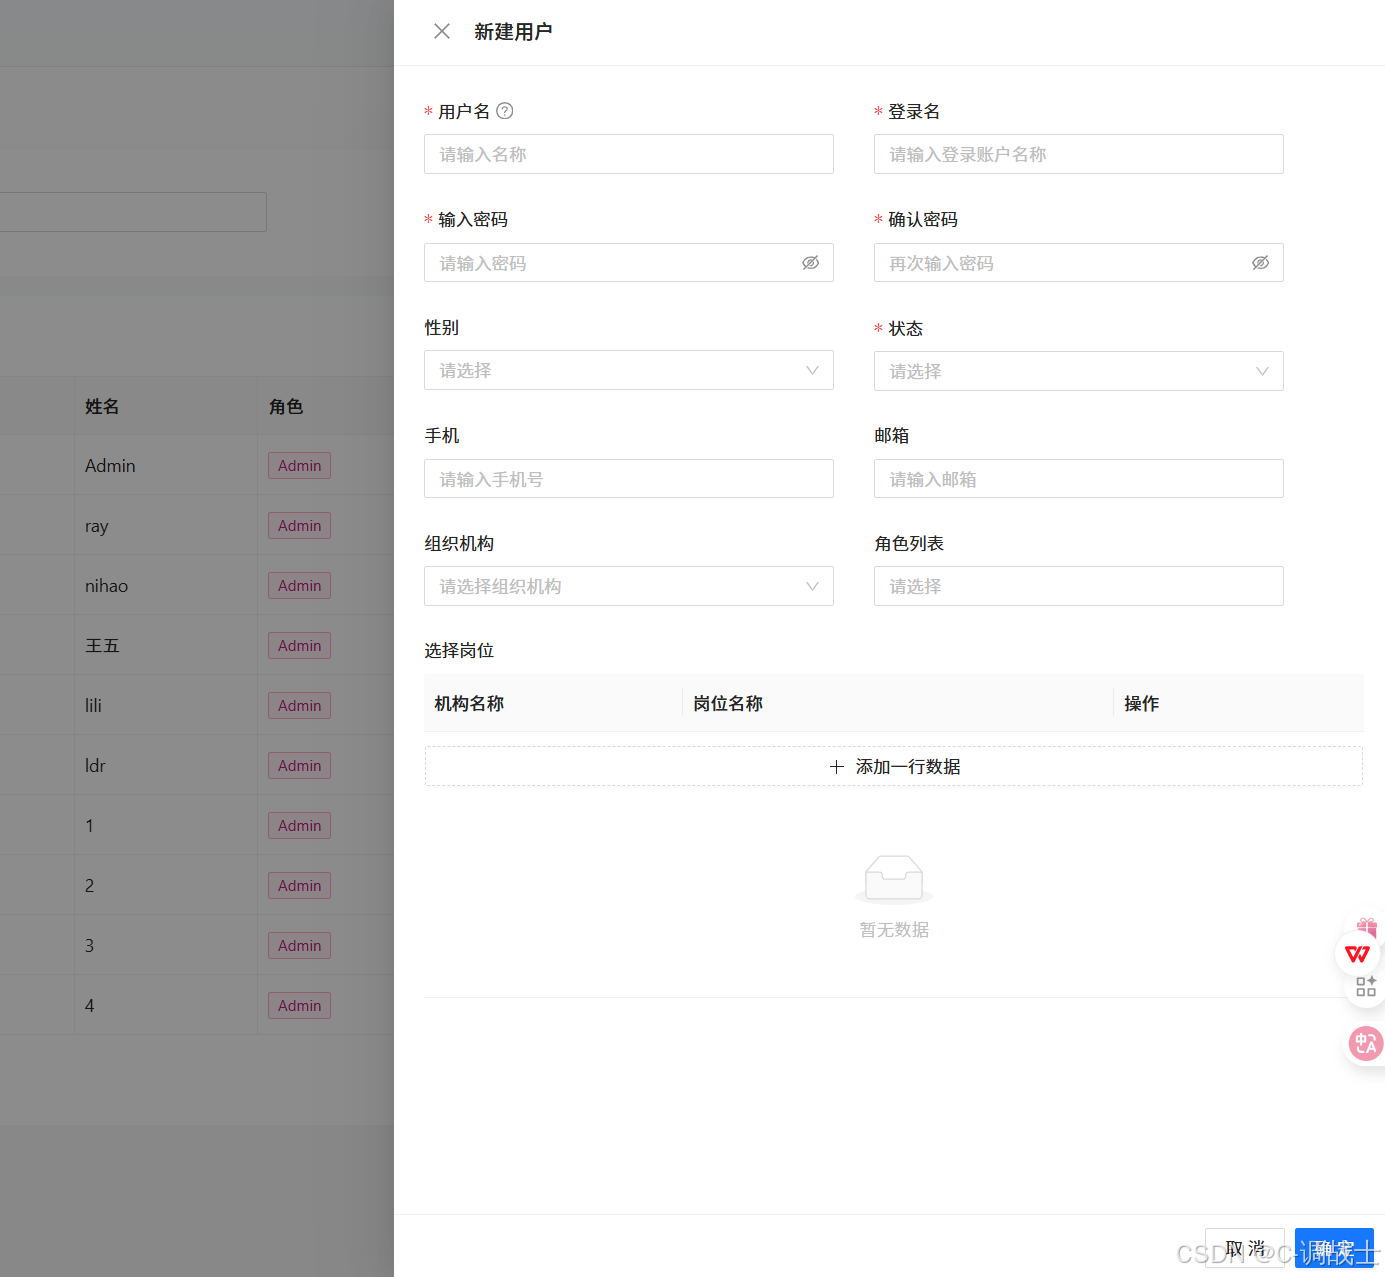Expand the 组织机构 selector
Image resolution: width=1385 pixels, height=1277 pixels.
click(629, 586)
